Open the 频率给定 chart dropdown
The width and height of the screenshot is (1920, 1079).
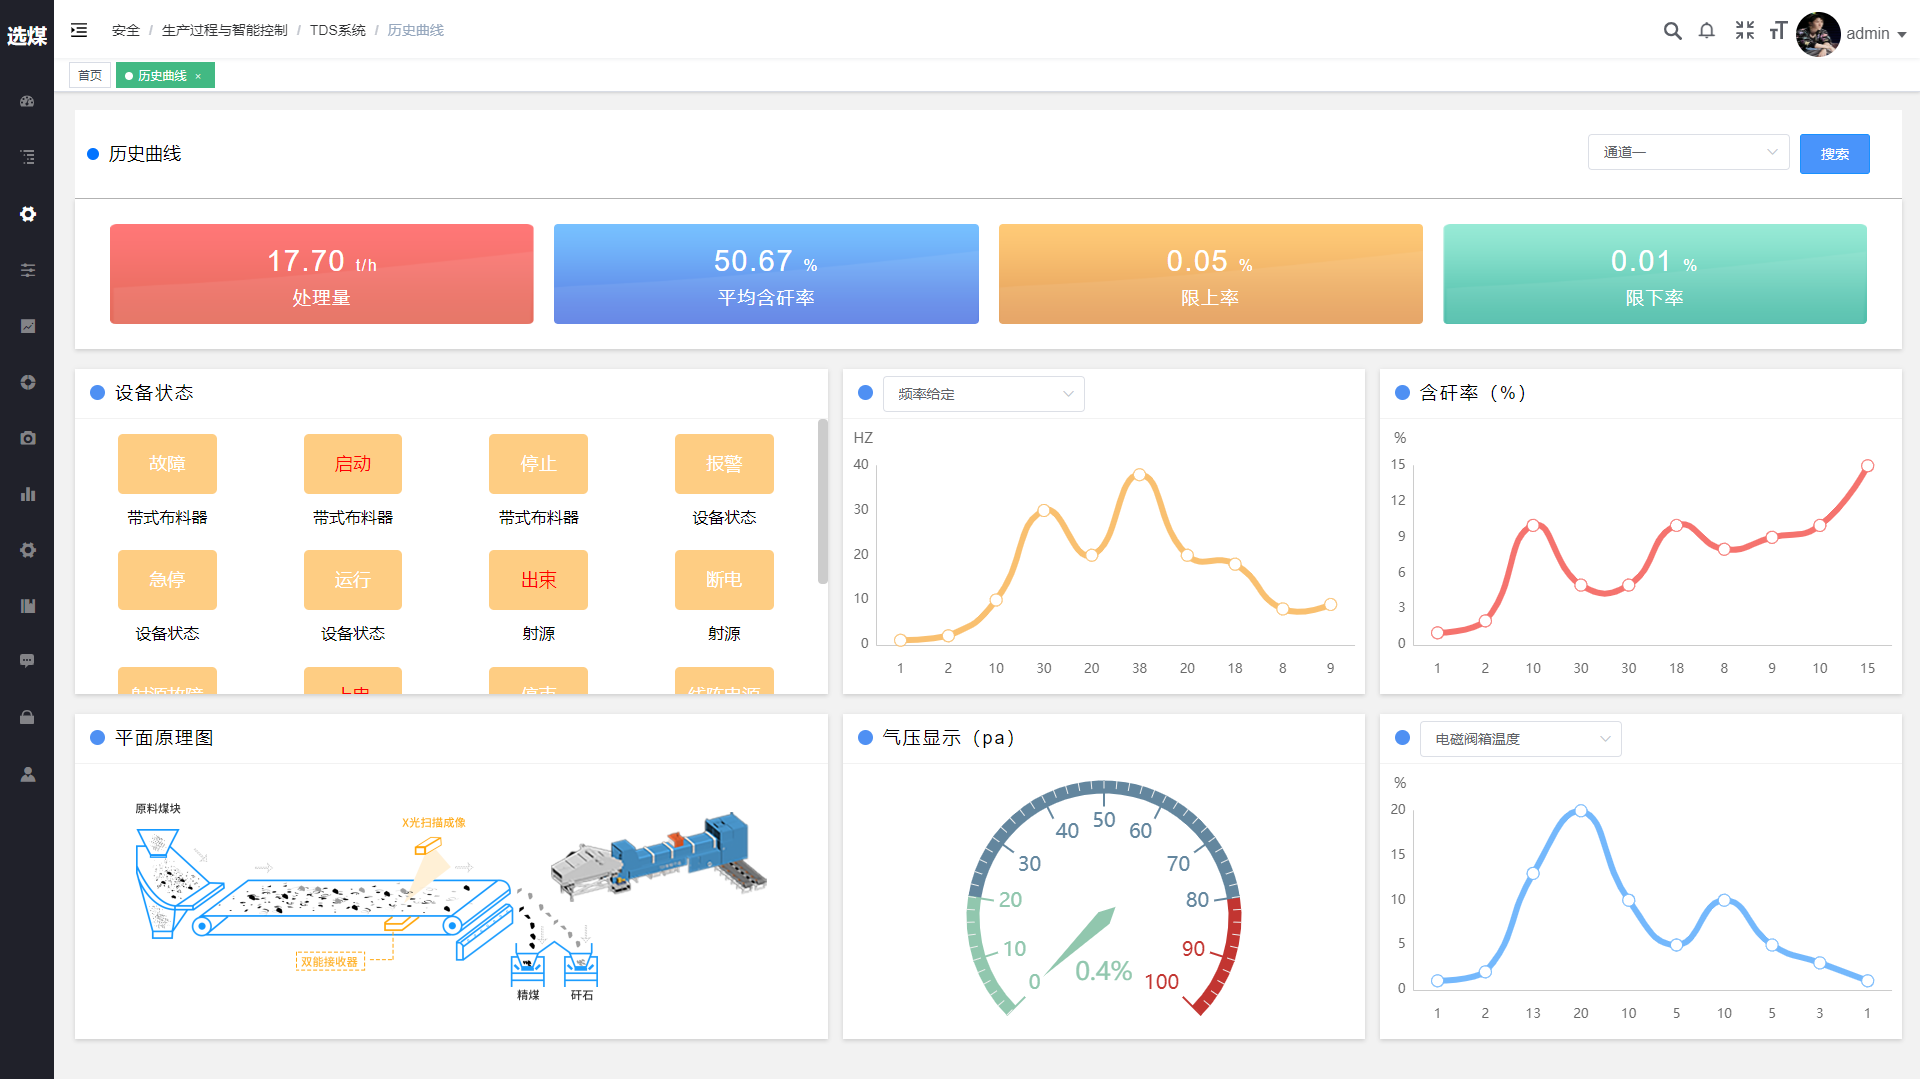[983, 394]
